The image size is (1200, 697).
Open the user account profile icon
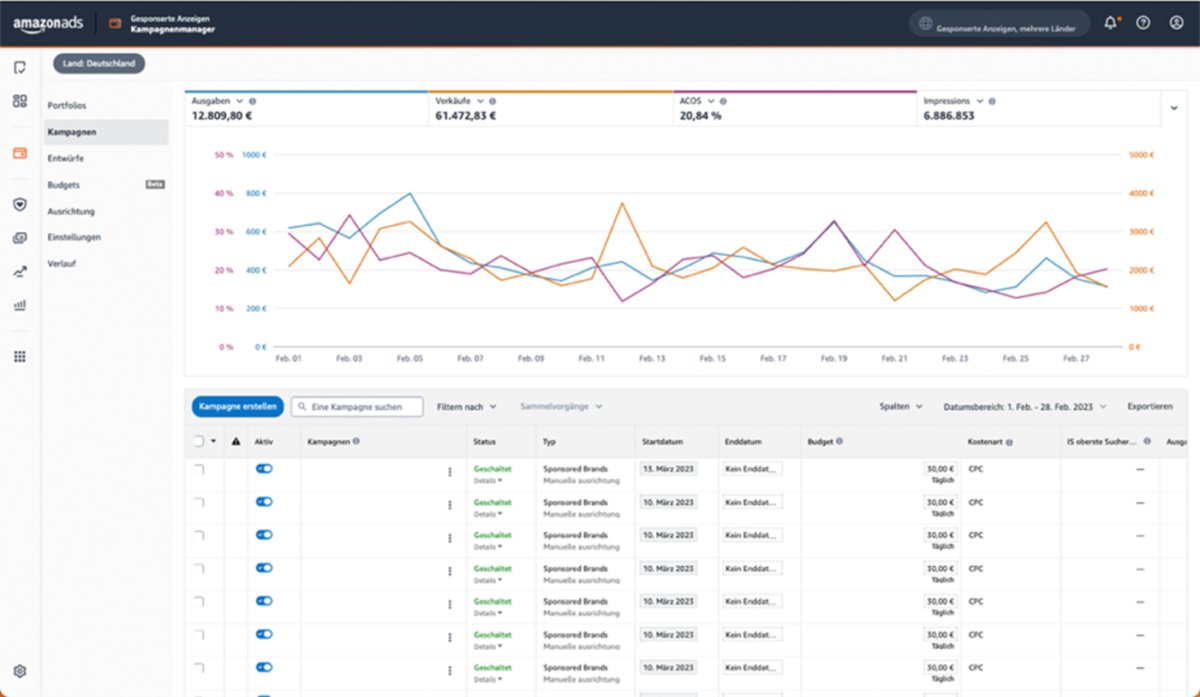(1176, 23)
